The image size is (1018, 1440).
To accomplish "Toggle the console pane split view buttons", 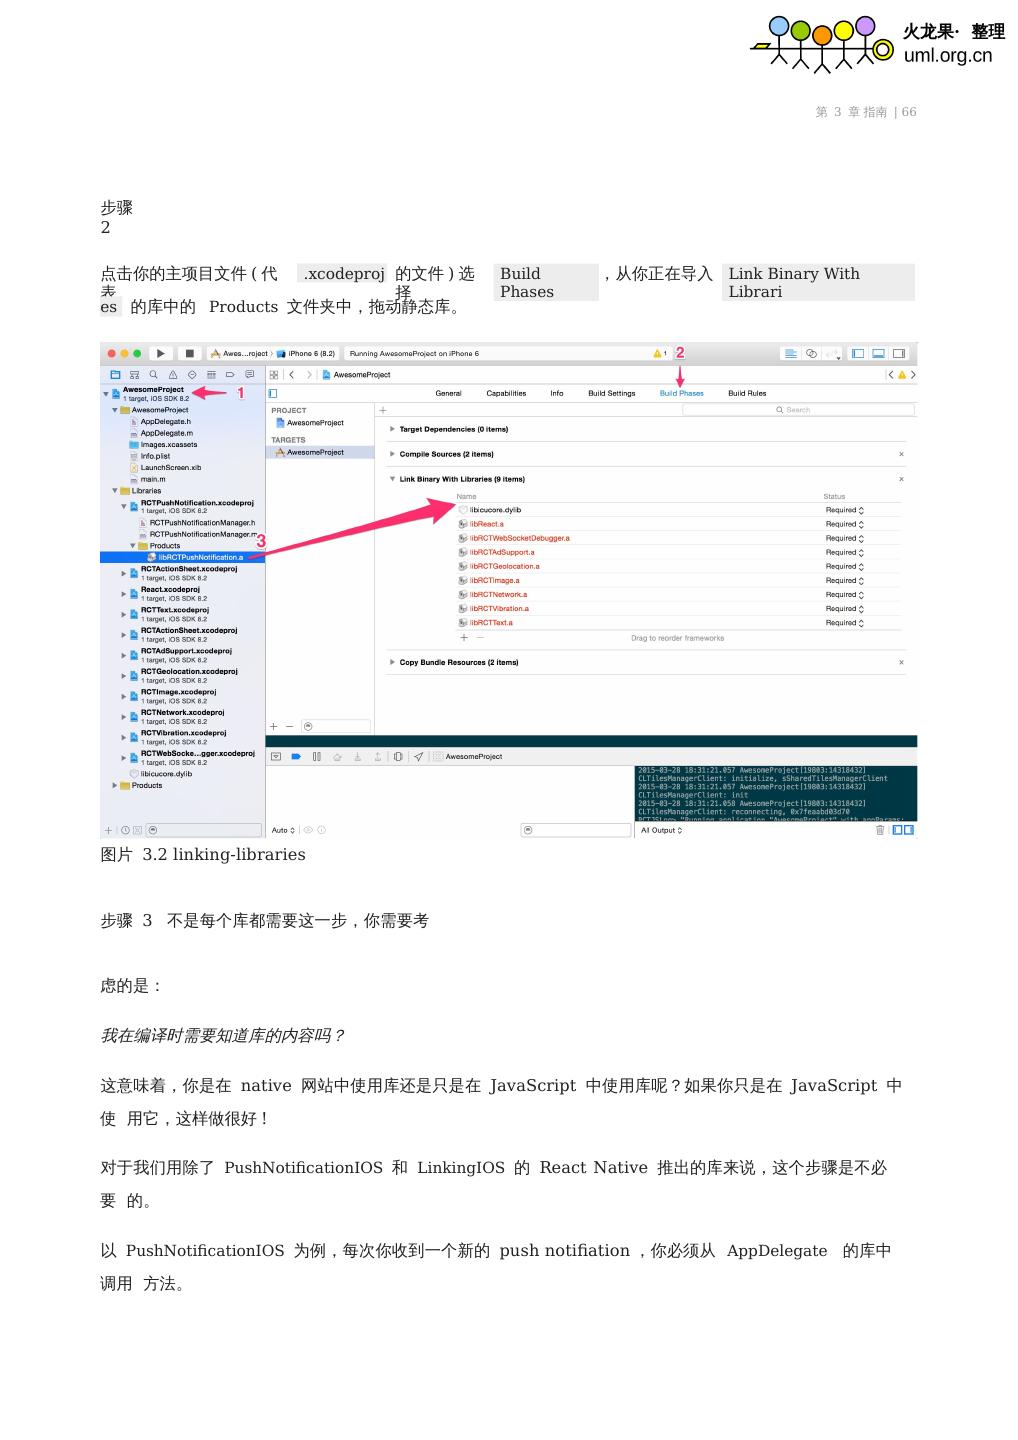I will 903,830.
